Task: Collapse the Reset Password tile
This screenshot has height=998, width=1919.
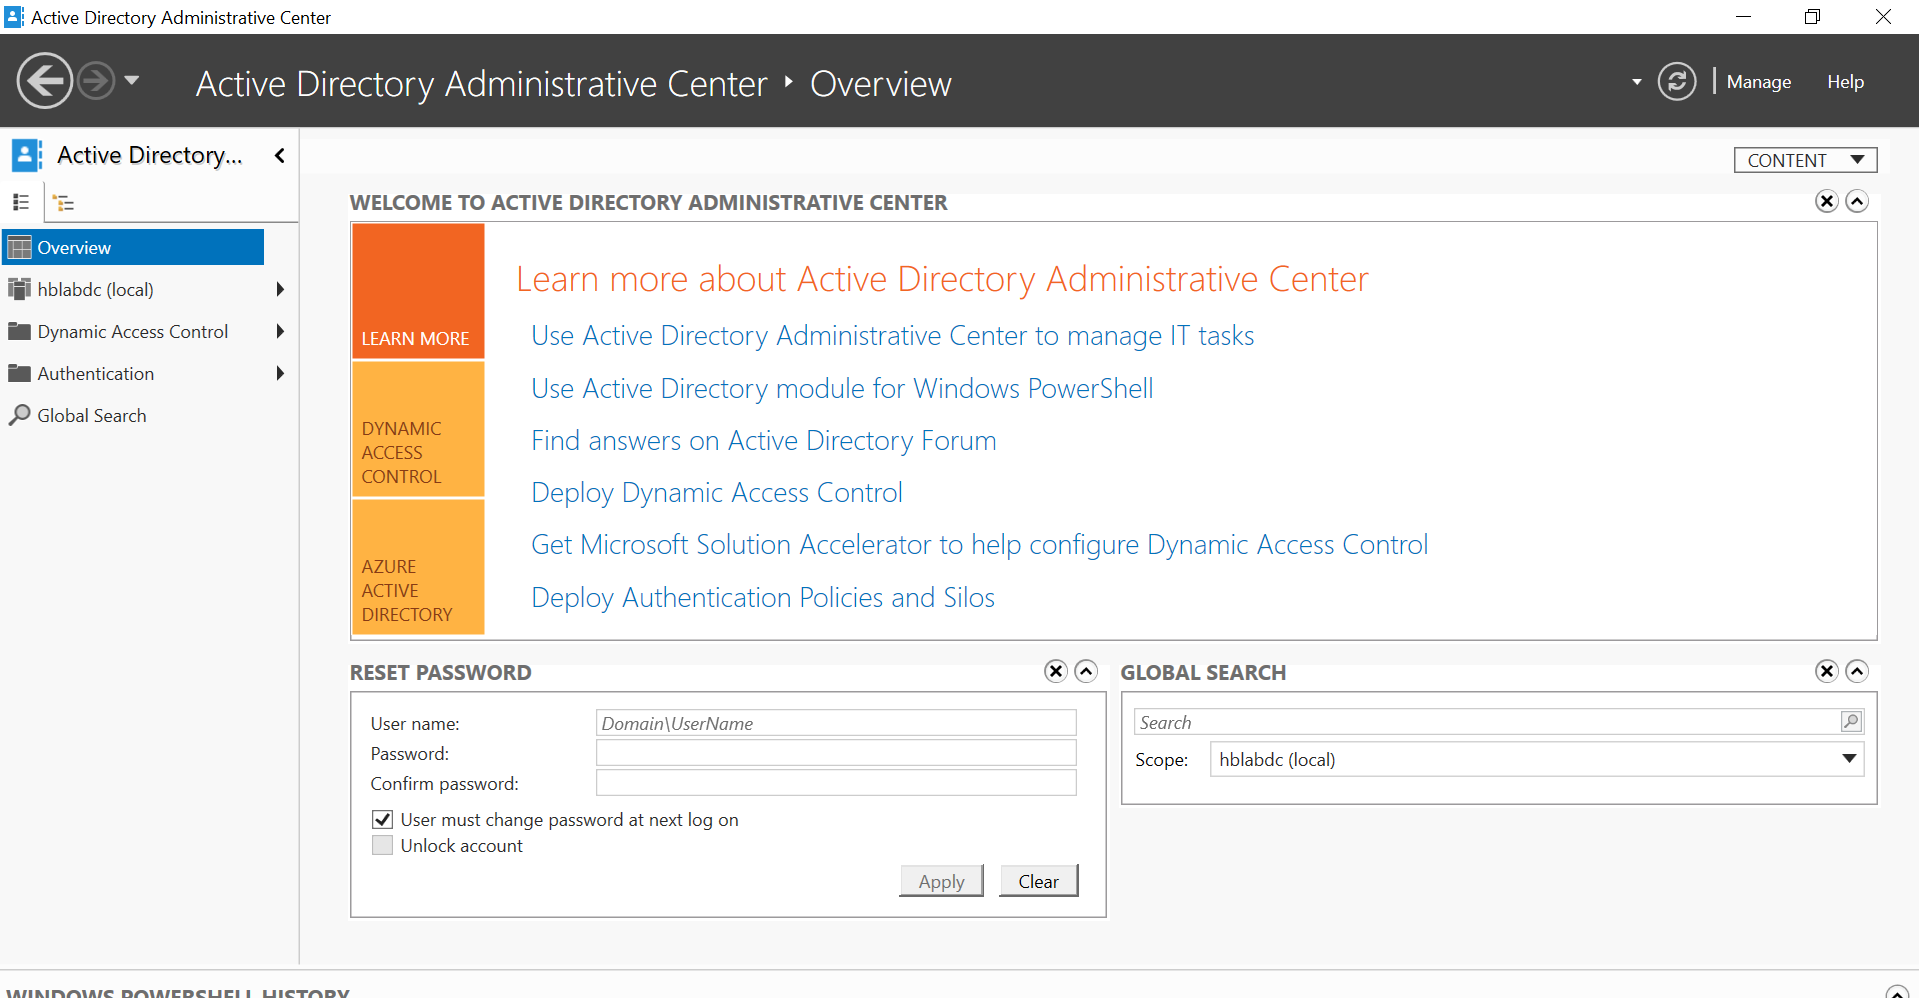Action: (x=1086, y=671)
